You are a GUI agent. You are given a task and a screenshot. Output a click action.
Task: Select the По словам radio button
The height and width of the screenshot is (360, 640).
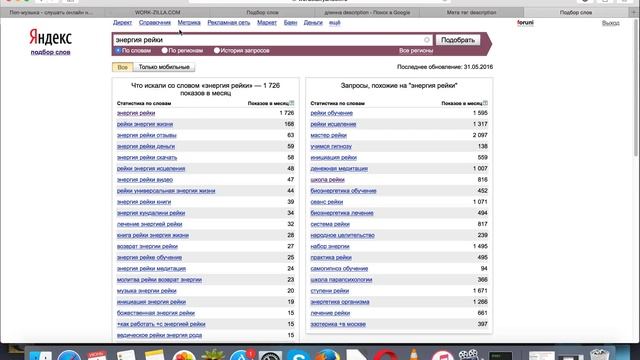tap(118, 51)
